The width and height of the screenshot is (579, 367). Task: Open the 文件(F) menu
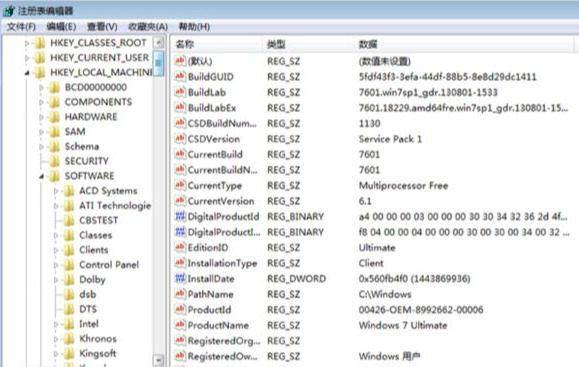point(21,27)
